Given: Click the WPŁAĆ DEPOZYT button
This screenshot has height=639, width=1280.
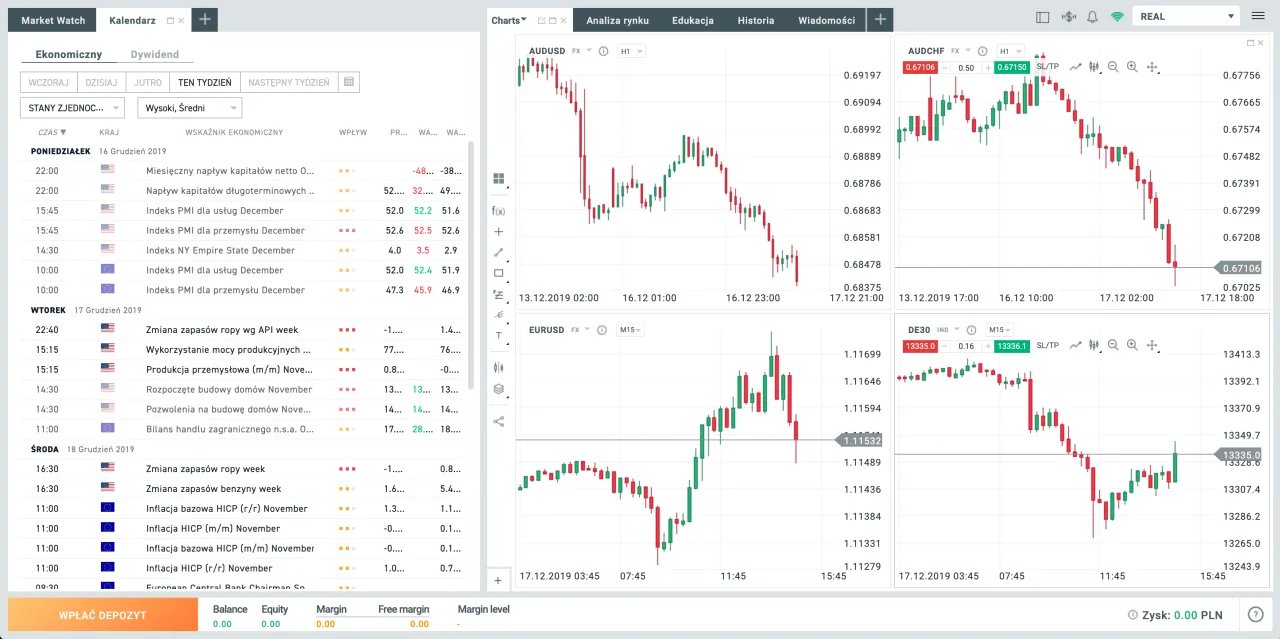Looking at the screenshot, I should point(102,615).
